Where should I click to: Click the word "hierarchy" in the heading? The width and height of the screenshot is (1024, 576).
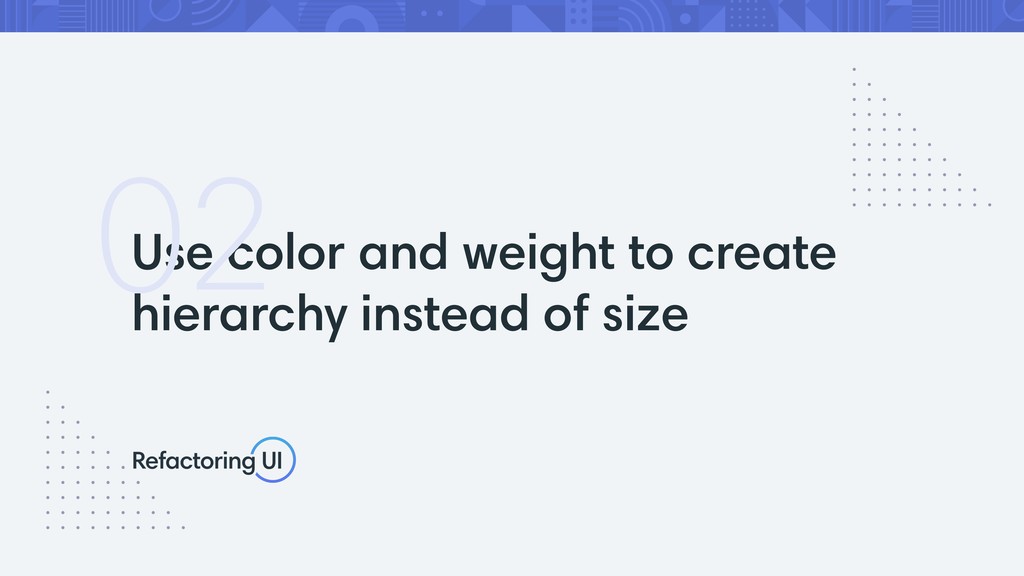240,316
